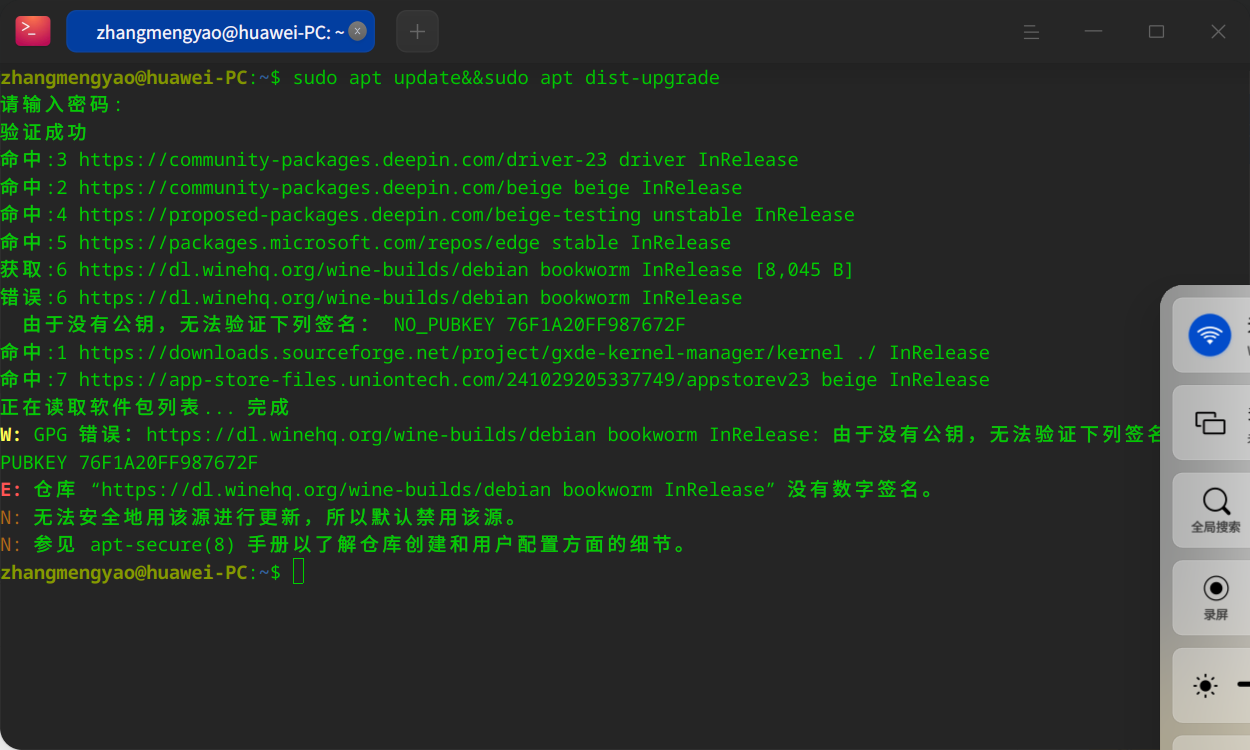
Task: Click the '请输入密码：' line
Action: [x=62, y=105]
